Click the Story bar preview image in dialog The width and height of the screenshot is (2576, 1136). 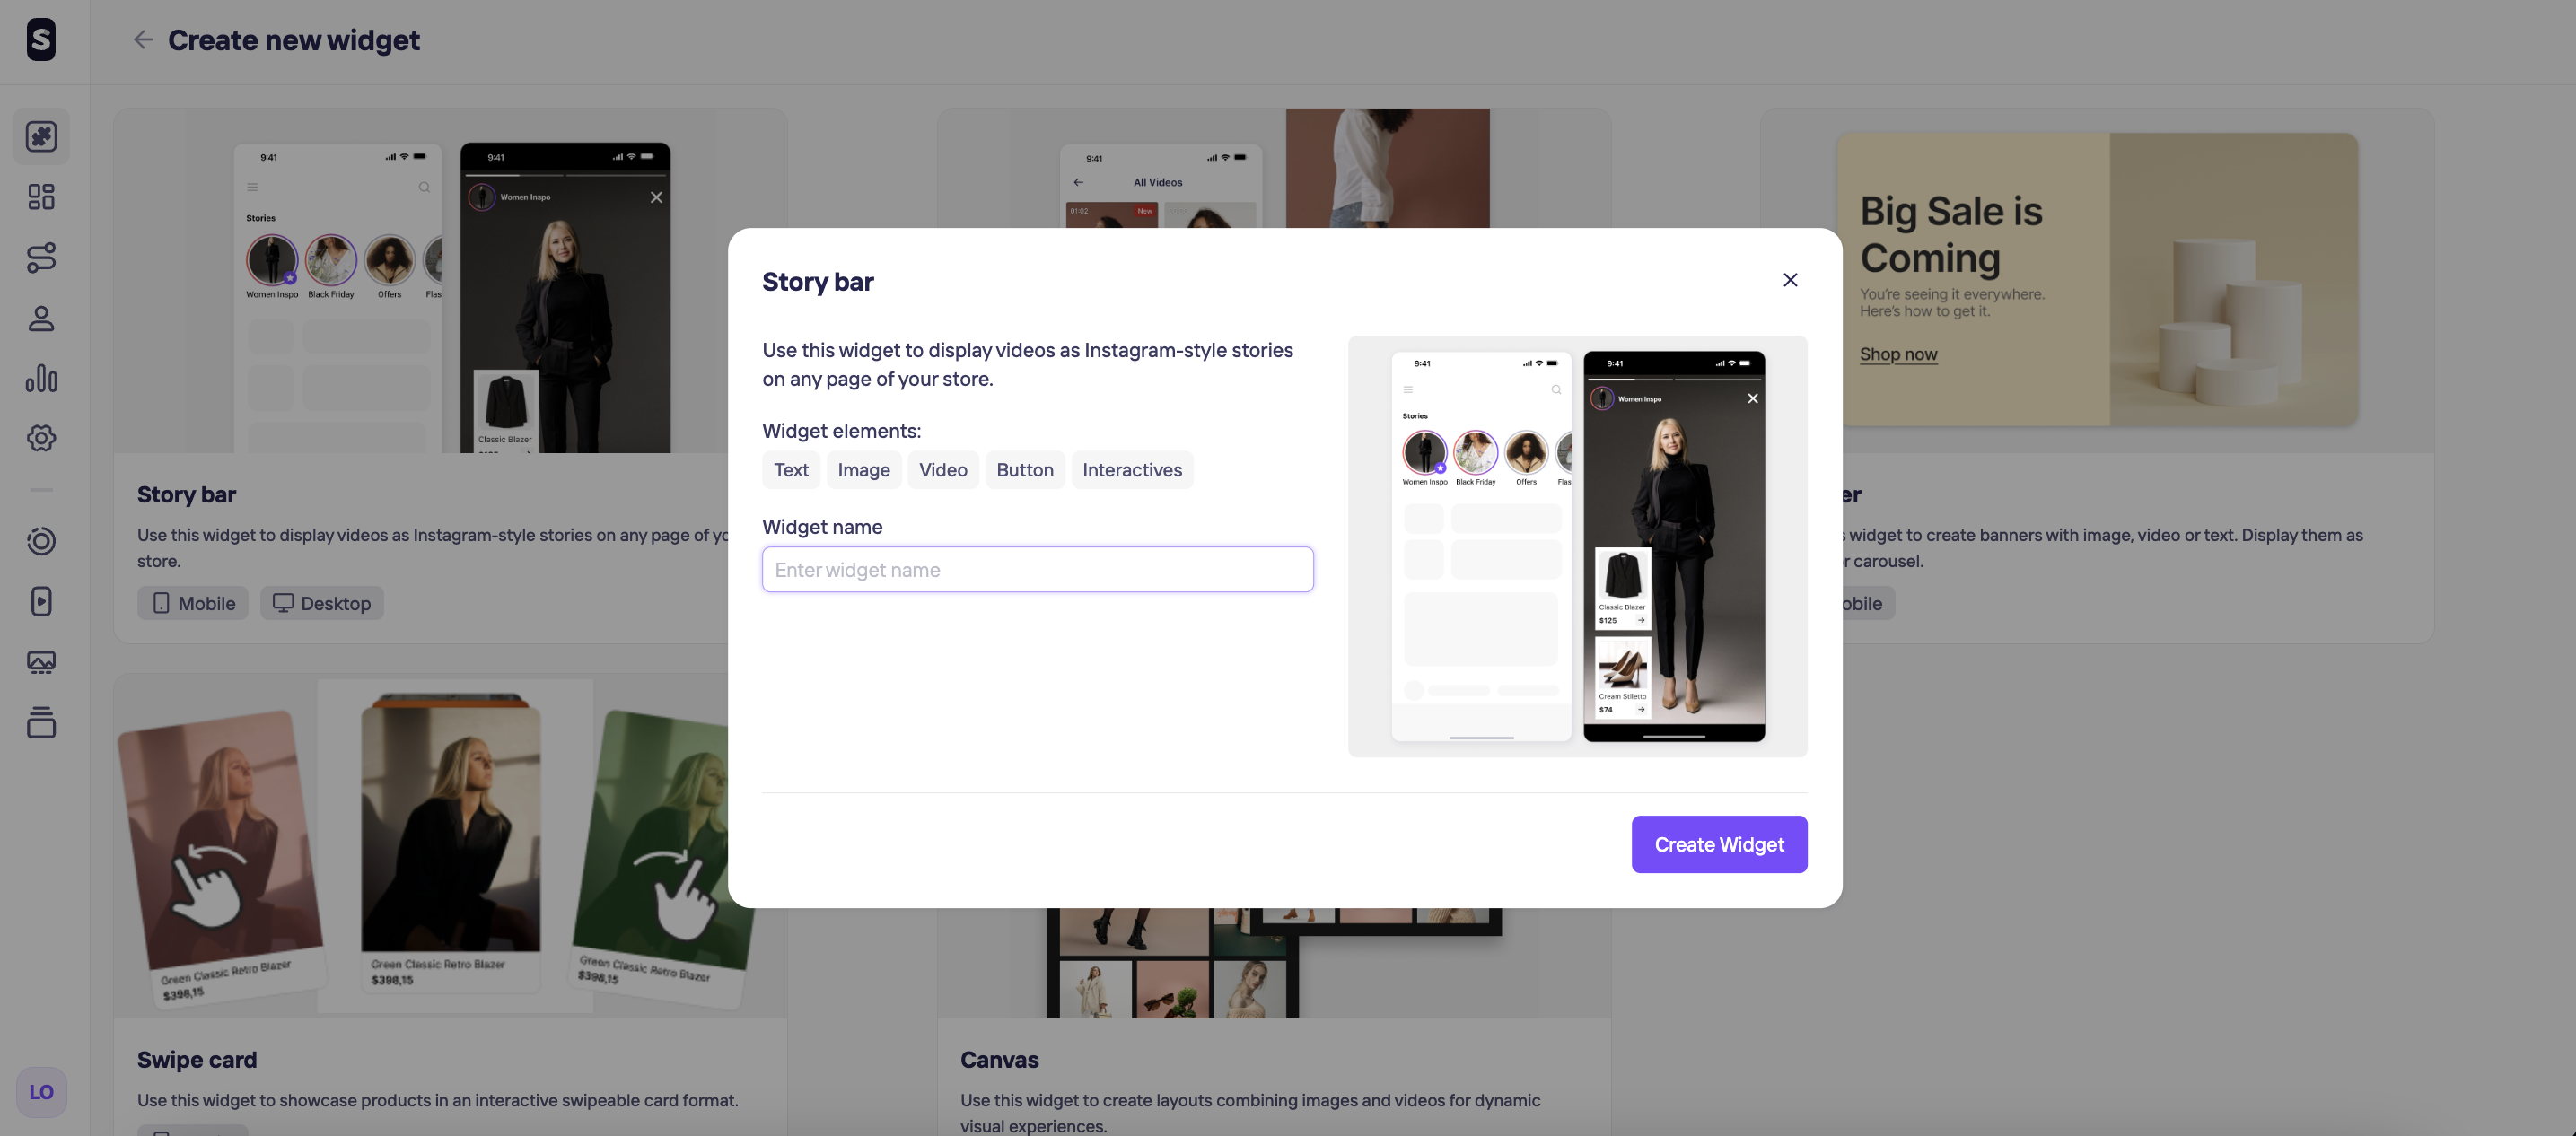tap(1577, 546)
